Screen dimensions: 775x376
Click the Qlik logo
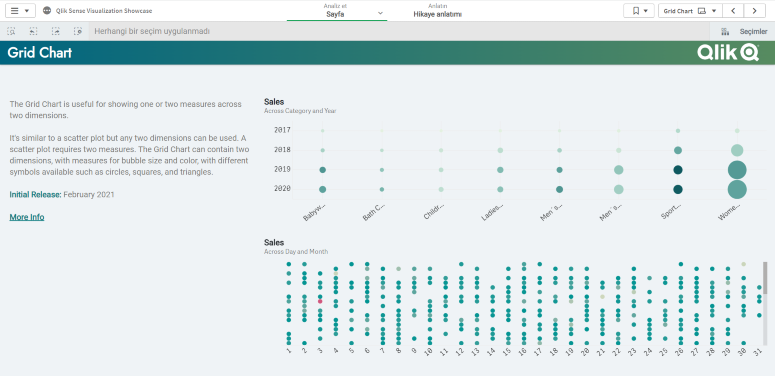coord(728,52)
